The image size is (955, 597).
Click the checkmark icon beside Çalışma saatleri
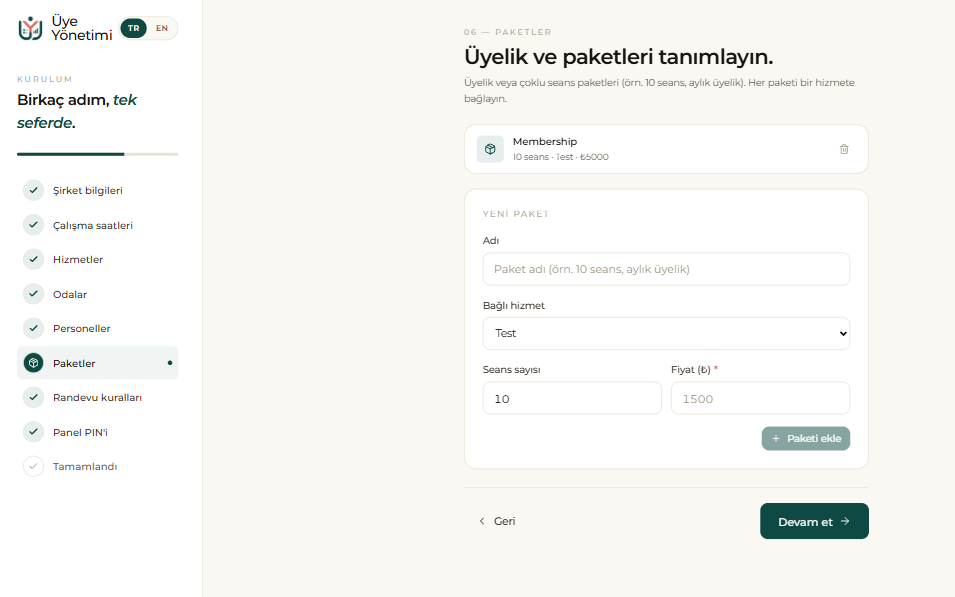[33, 225]
